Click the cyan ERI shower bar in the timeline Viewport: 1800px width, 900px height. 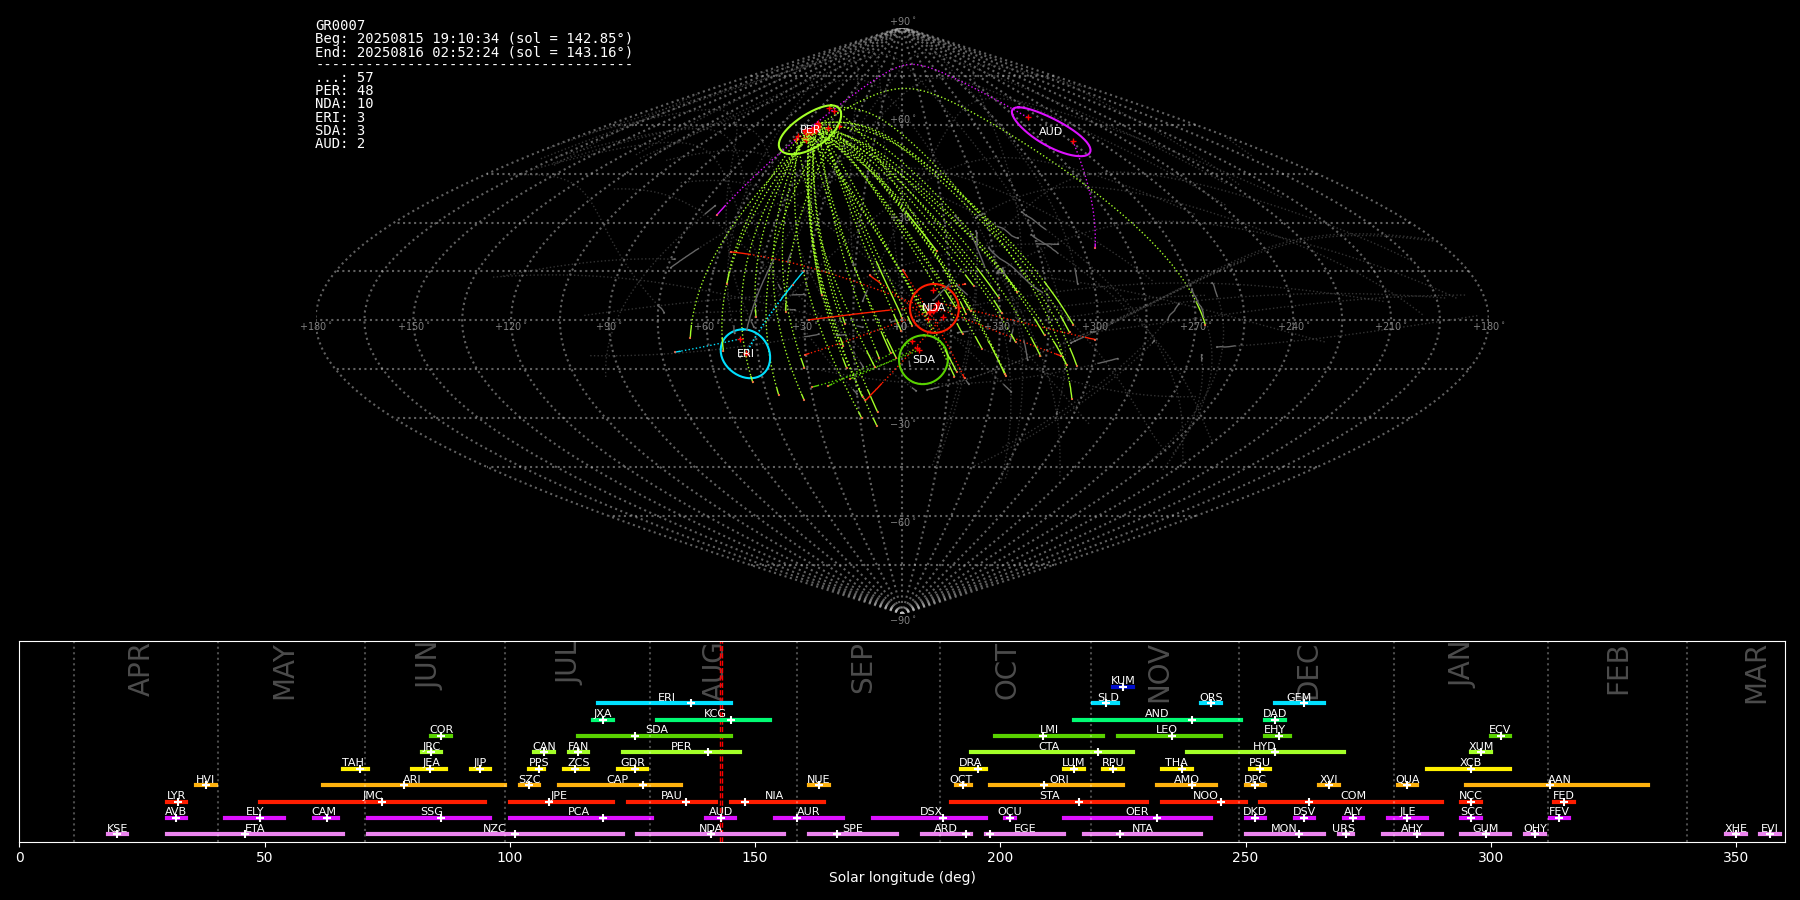pos(664,703)
